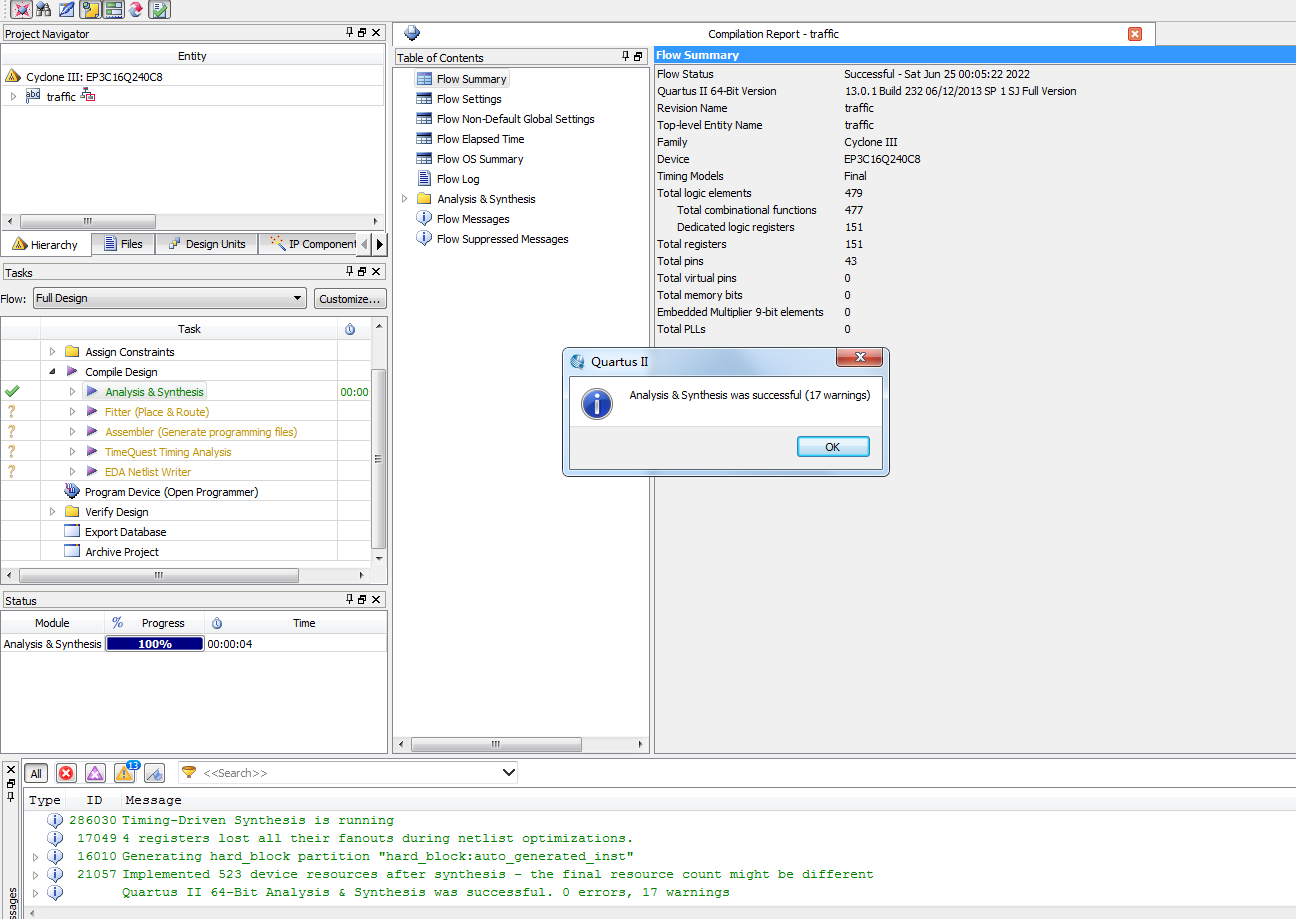The image size is (1296, 919).
Task: Expand the Analysis & Synthesis report folder
Action: (405, 199)
